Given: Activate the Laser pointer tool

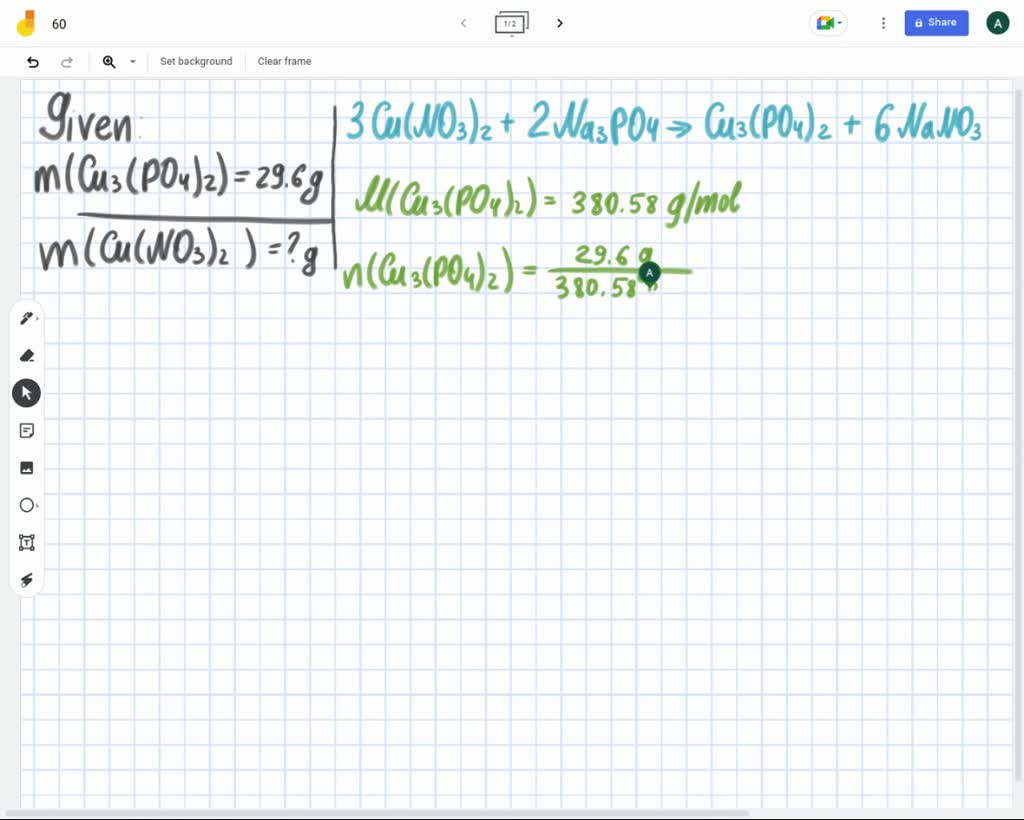Looking at the screenshot, I should click(26, 580).
